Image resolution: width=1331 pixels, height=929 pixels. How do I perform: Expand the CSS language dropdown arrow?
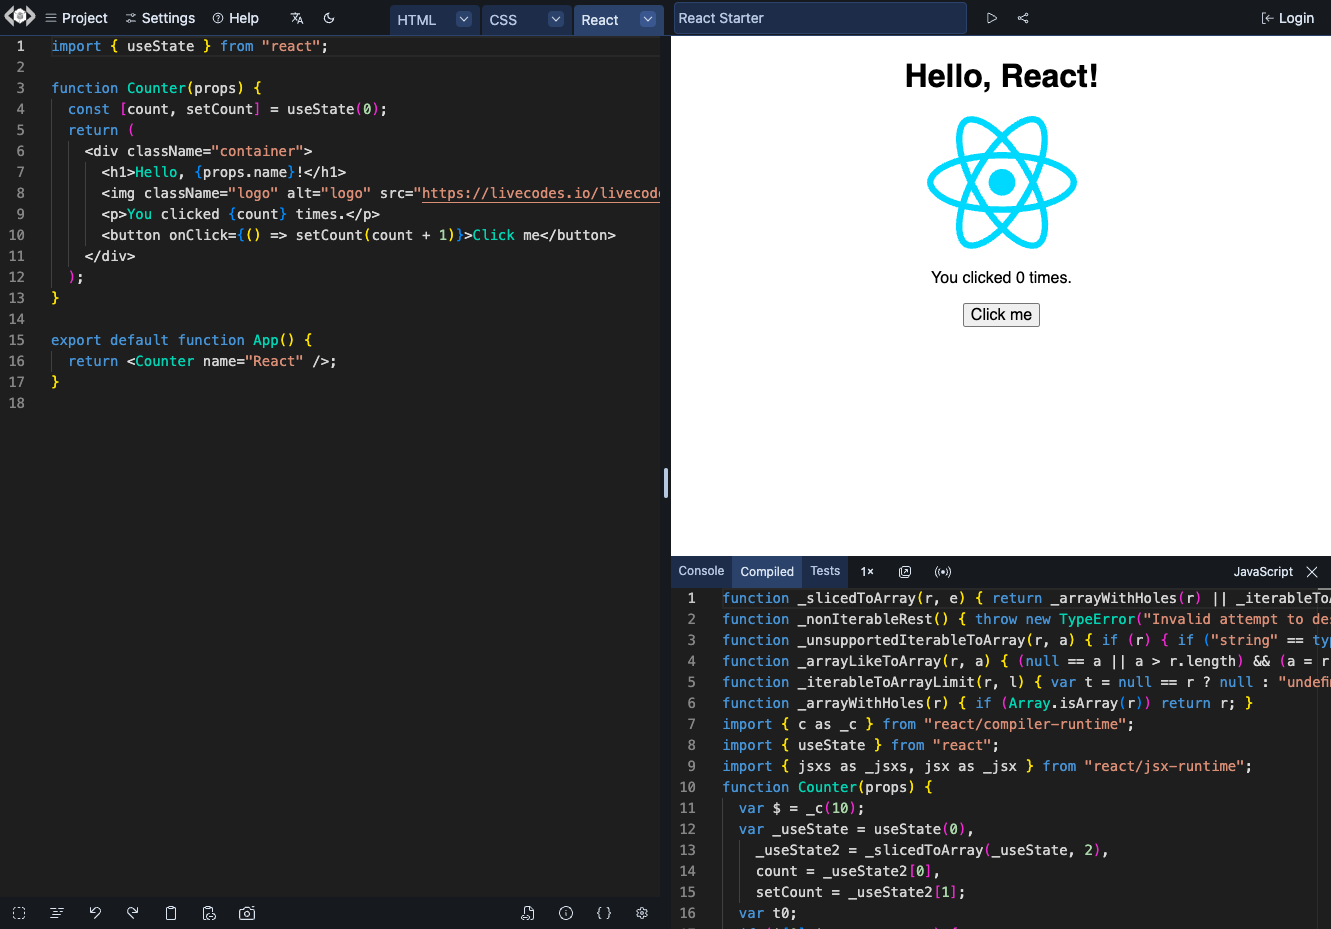tap(556, 19)
